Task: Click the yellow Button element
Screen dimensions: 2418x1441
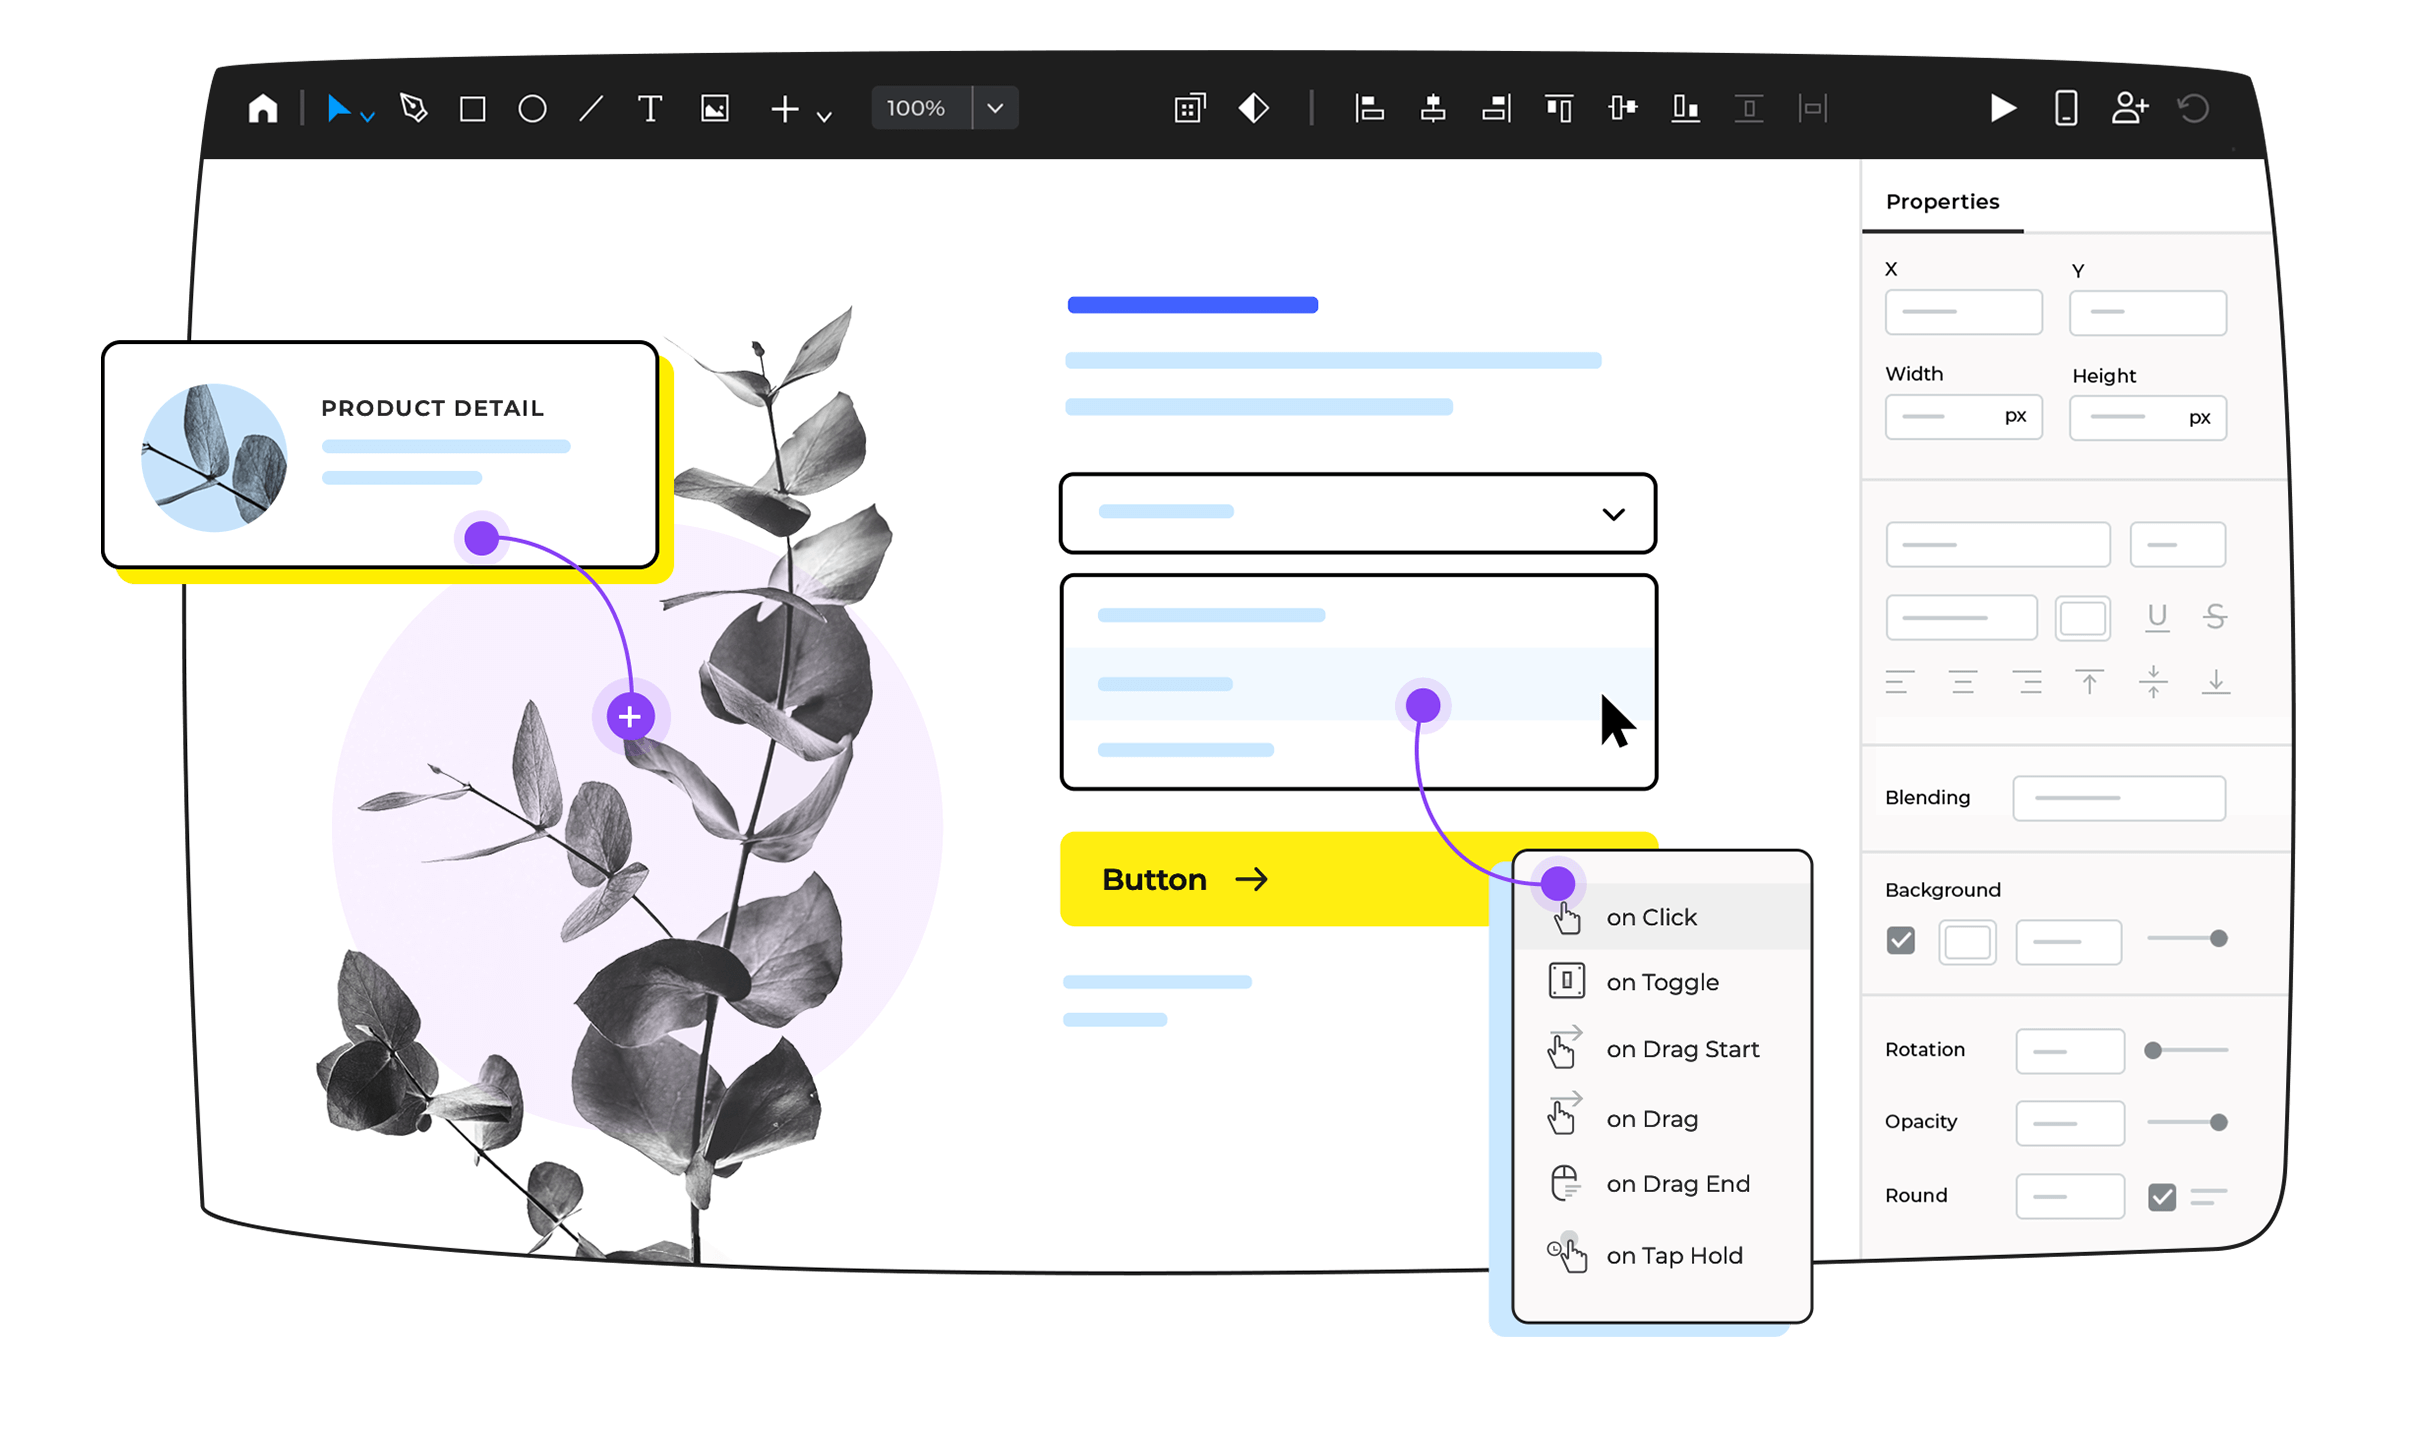Action: click(x=1262, y=878)
